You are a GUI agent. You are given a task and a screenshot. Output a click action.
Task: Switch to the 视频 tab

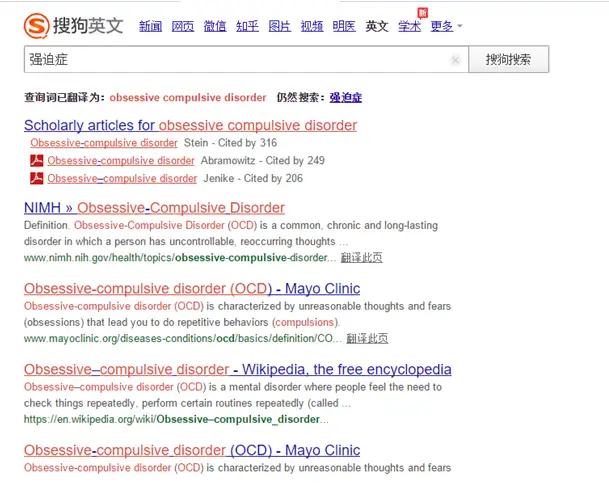tap(312, 26)
